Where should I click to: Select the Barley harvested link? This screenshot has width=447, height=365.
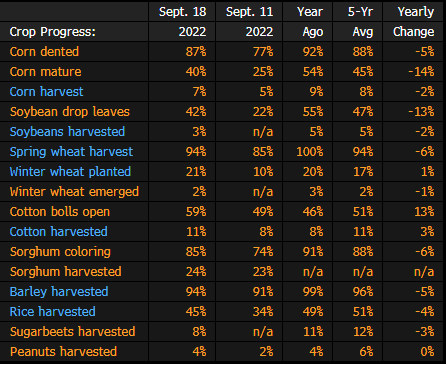pyautogui.click(x=59, y=292)
